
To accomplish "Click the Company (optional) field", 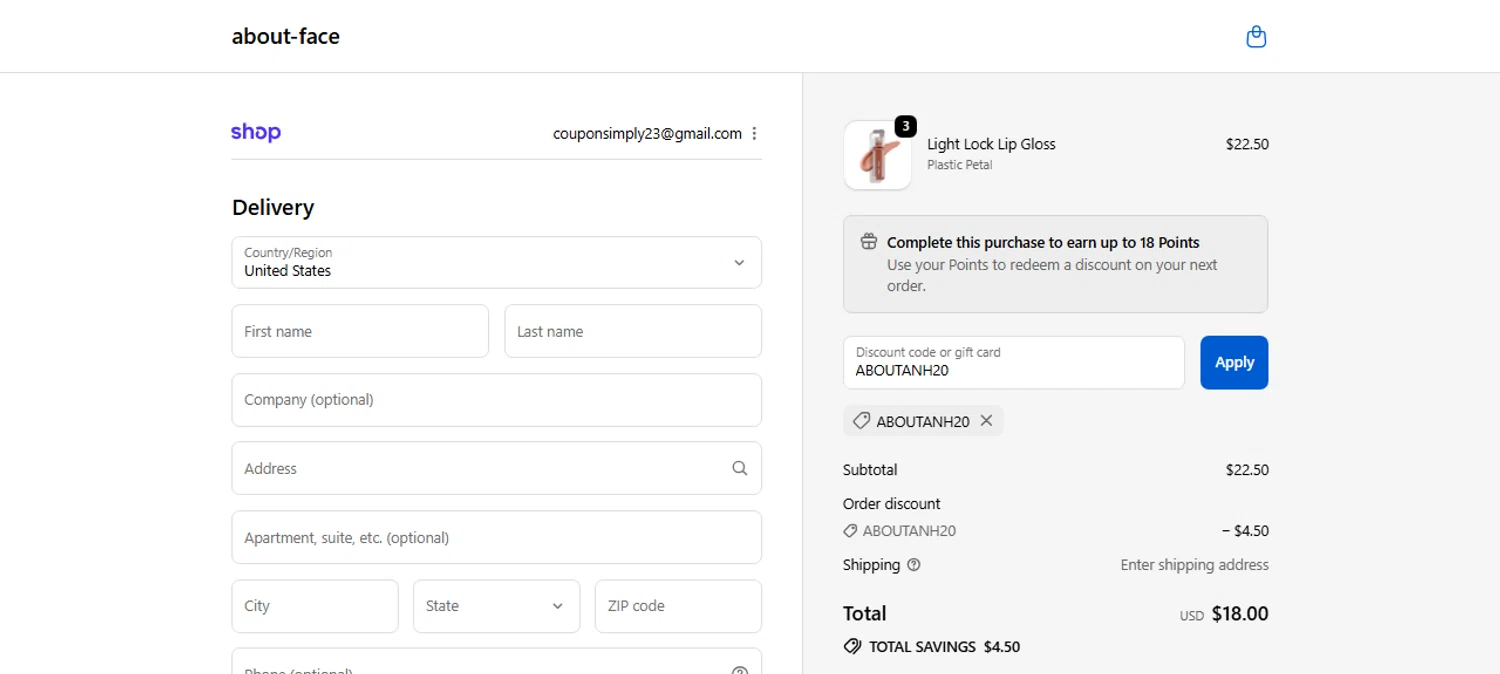I will pos(496,400).
